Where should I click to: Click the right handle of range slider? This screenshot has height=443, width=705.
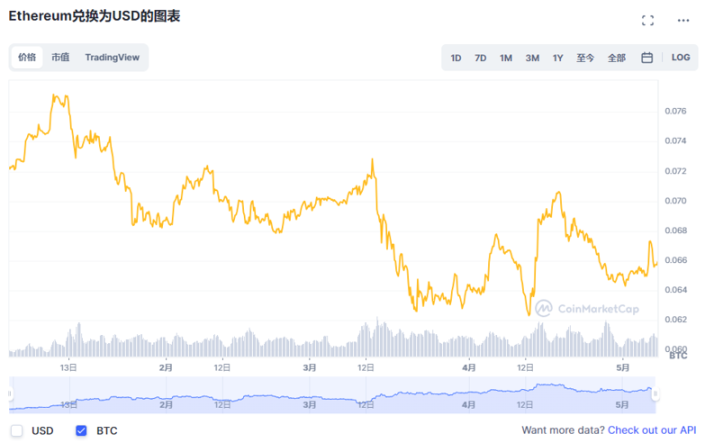656,394
